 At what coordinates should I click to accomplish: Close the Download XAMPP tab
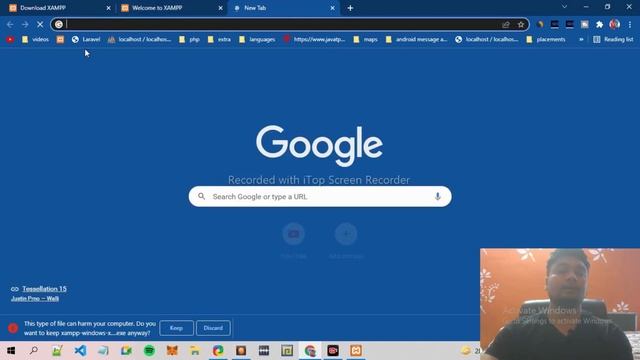tap(108, 8)
